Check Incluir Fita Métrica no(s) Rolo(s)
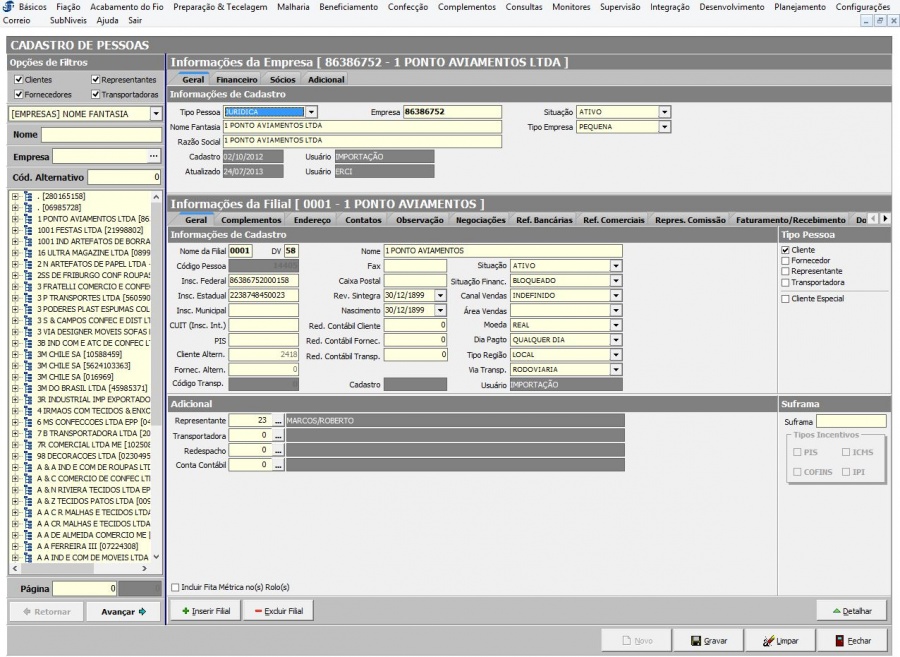Viewport: 900px width, 657px height. tap(176, 587)
